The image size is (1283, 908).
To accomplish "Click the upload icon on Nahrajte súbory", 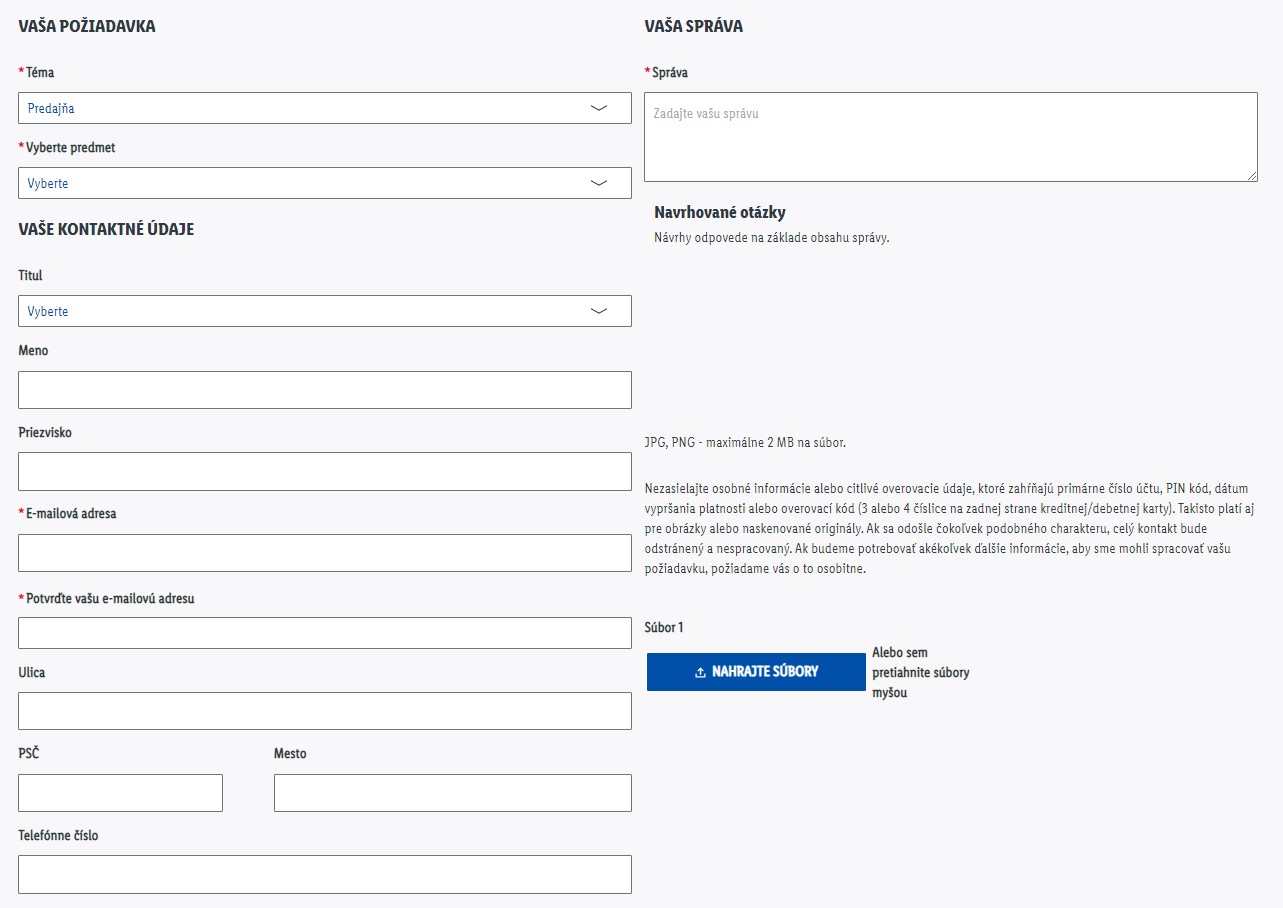I will (701, 672).
